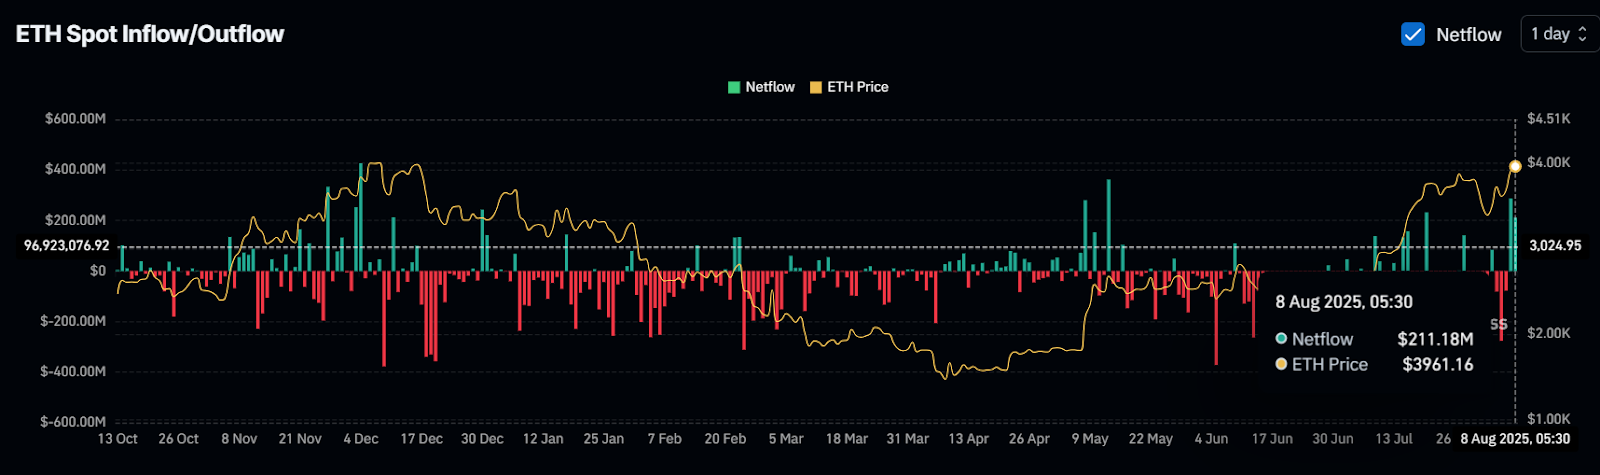This screenshot has width=1600, height=475.
Task: Click the 22 May date label
Action: point(1150,439)
